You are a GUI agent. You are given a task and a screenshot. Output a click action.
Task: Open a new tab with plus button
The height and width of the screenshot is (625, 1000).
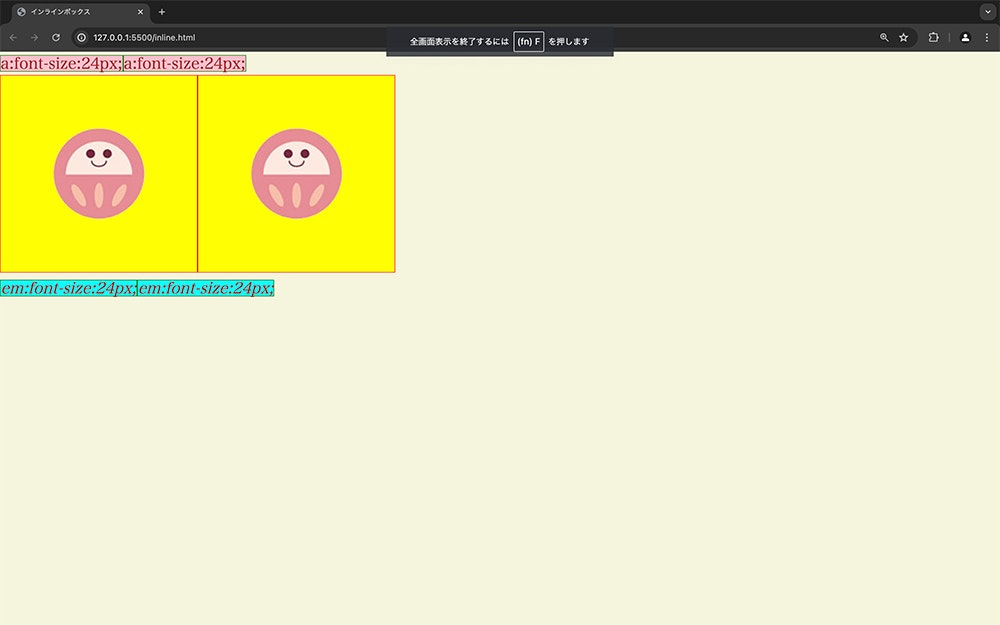tap(162, 11)
